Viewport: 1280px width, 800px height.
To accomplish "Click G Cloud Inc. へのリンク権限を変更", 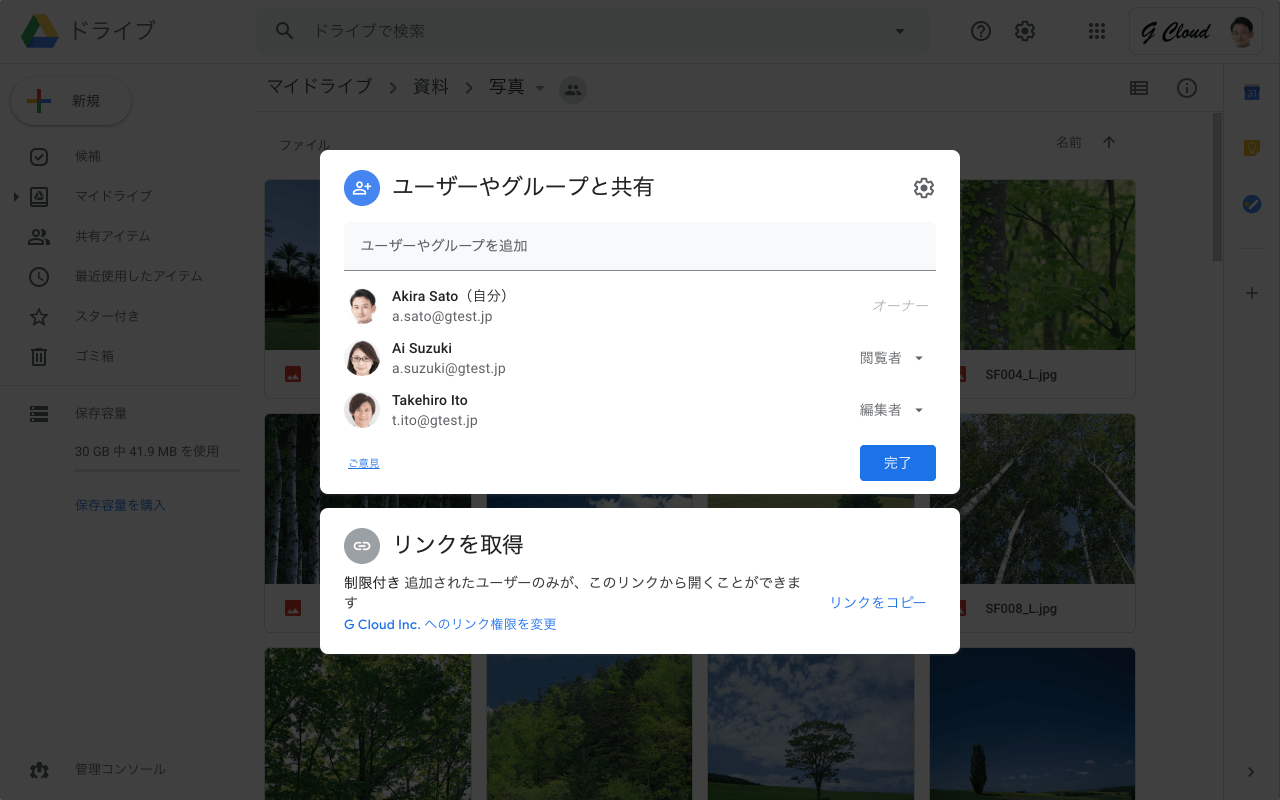I will click(x=450, y=624).
